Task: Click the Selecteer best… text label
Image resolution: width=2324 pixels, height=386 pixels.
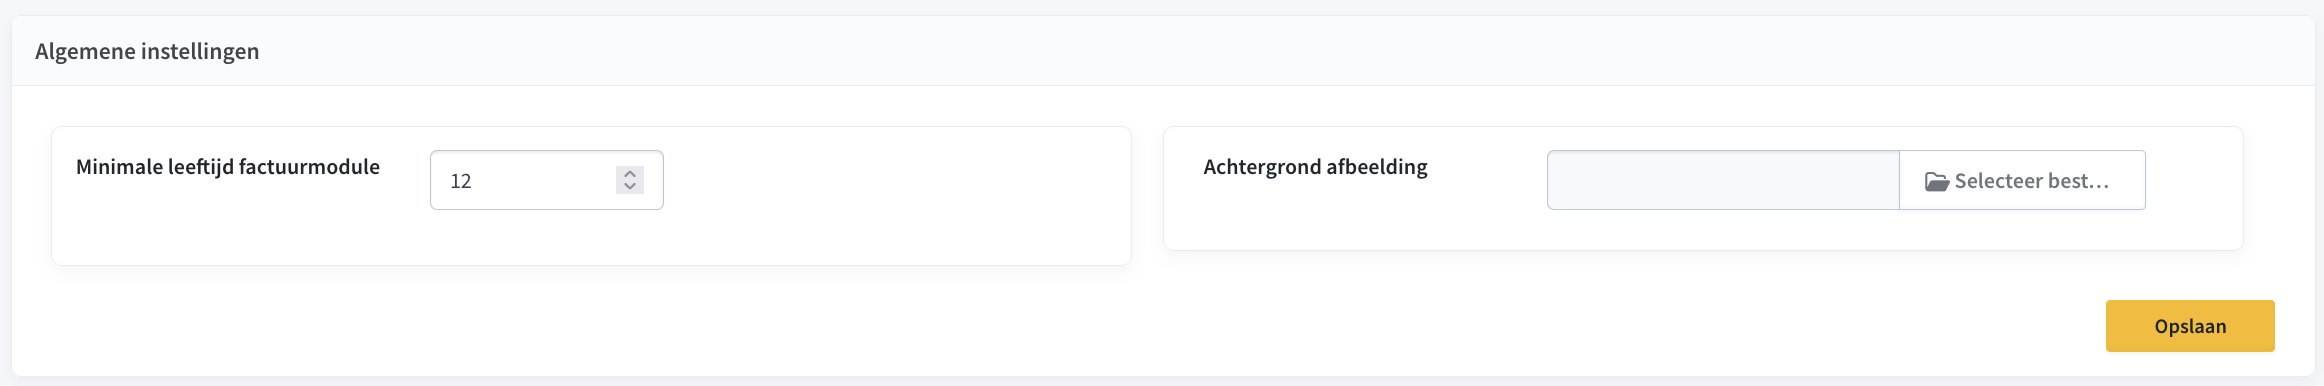Action: [x=2032, y=181]
